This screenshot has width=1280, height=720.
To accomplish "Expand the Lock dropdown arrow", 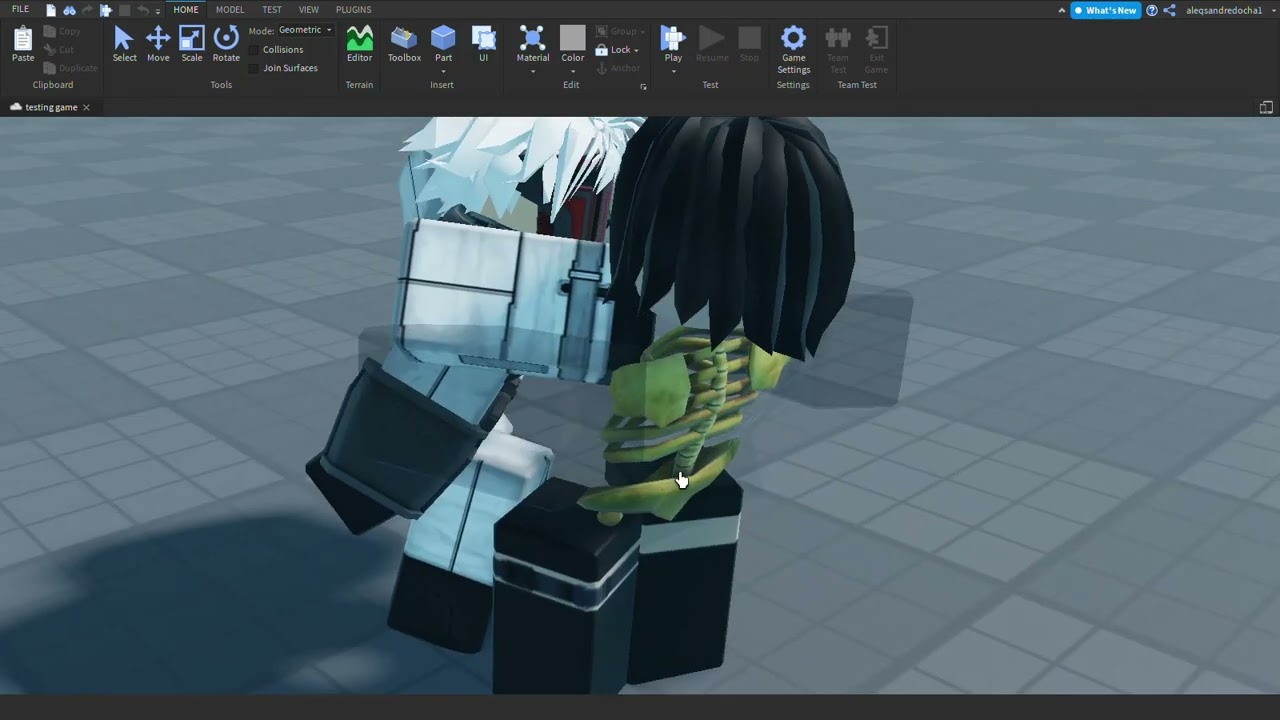I will point(636,51).
